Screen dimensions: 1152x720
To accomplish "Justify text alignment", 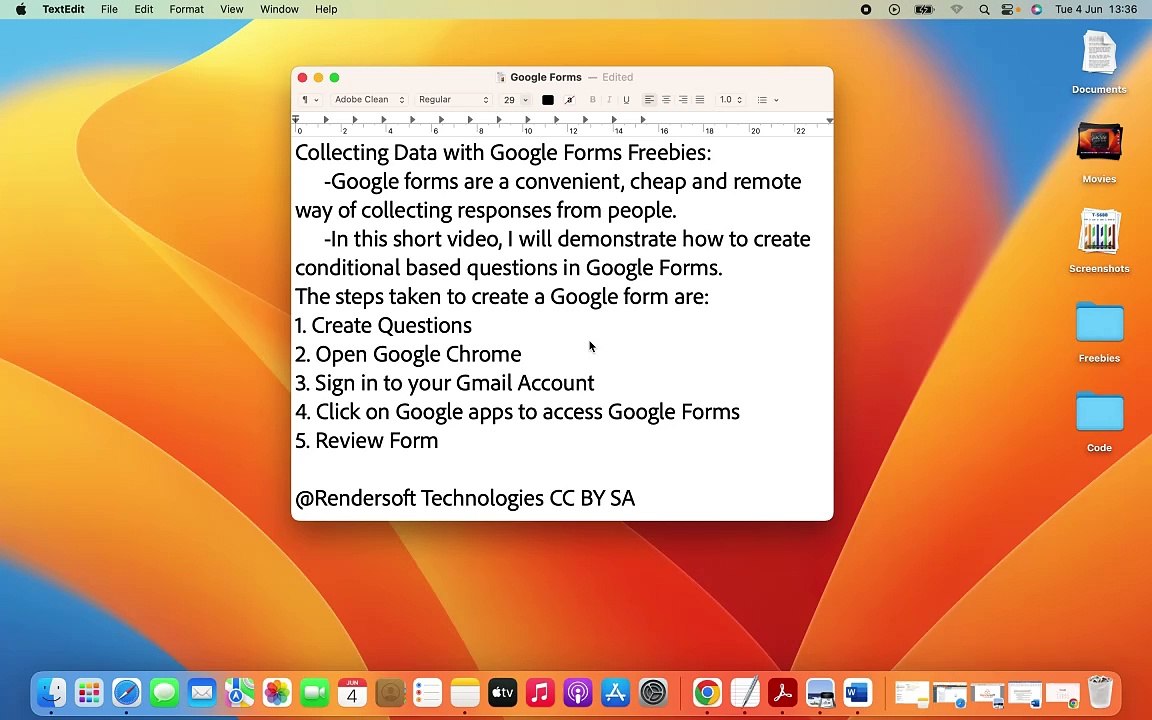I will tap(699, 100).
